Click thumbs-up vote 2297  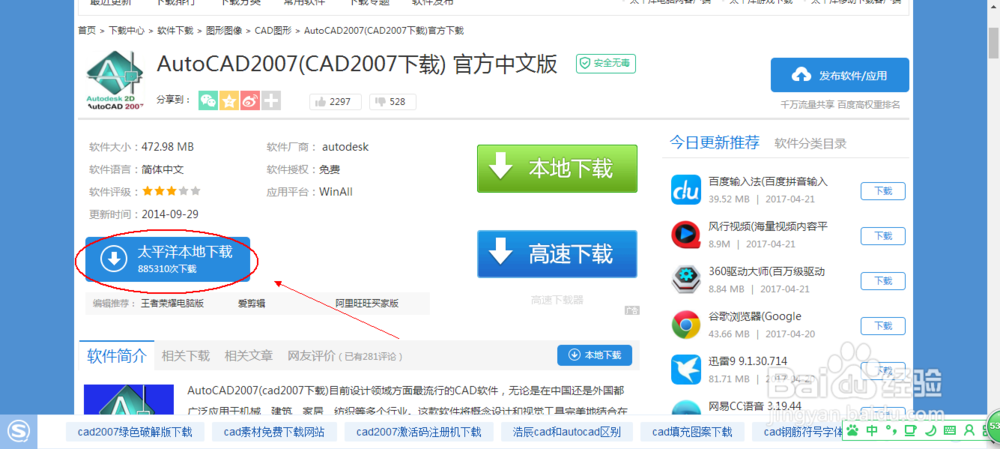pyautogui.click(x=335, y=101)
